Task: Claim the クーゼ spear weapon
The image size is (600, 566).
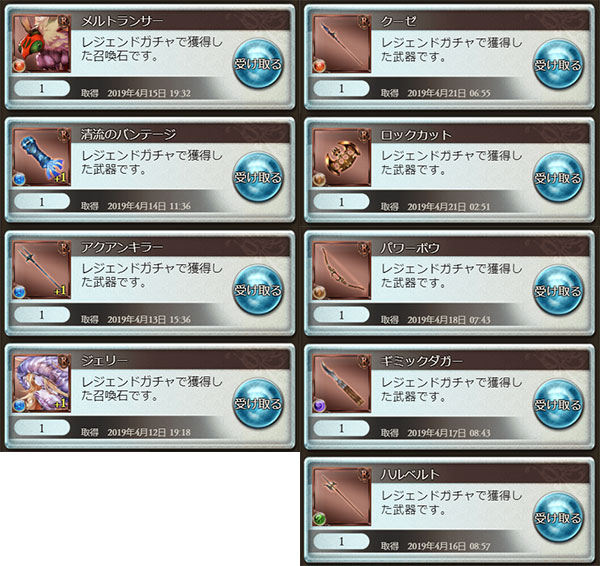Action: pos(558,65)
